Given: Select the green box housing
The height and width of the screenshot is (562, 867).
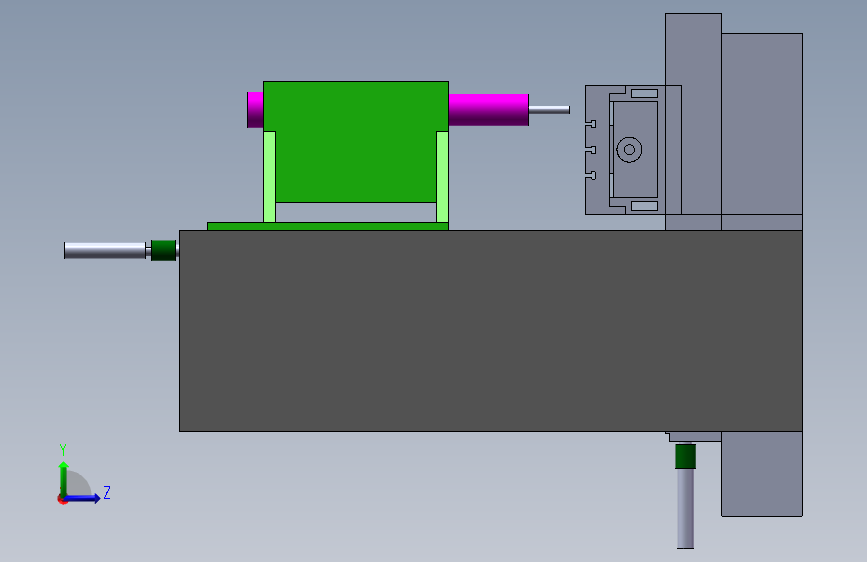Looking at the screenshot, I should point(356,142).
